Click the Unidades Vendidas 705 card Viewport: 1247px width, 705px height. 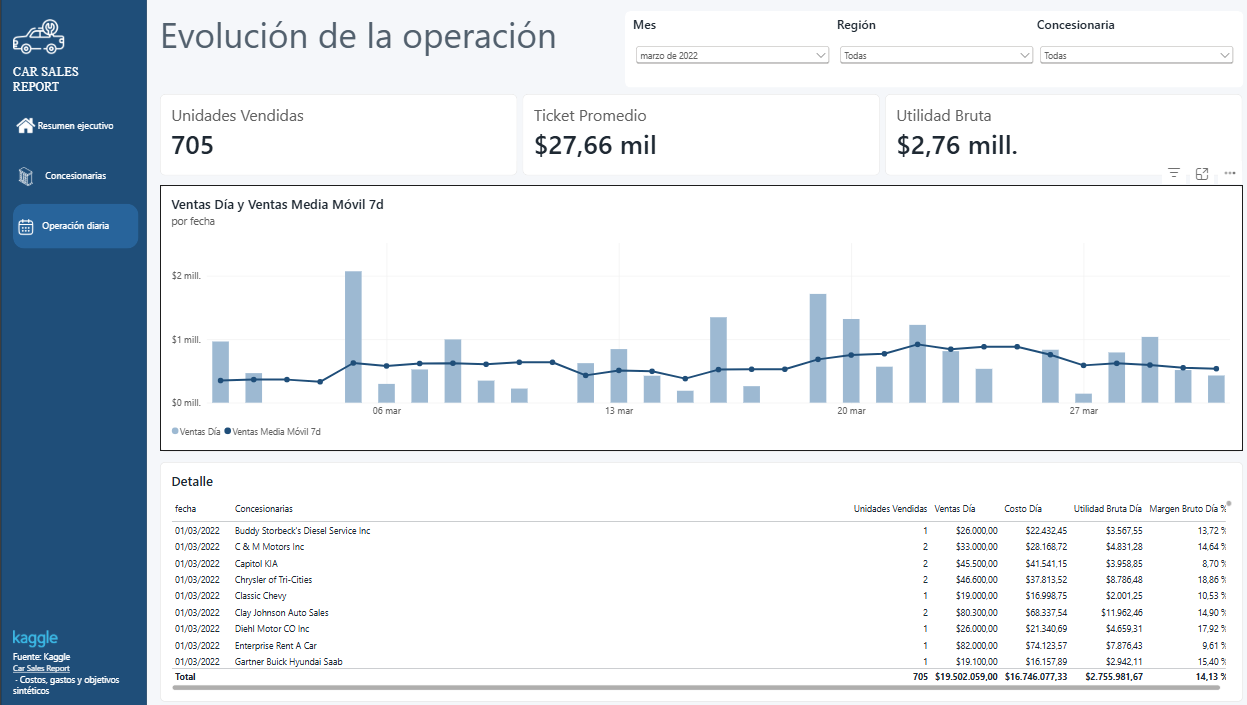(339, 135)
